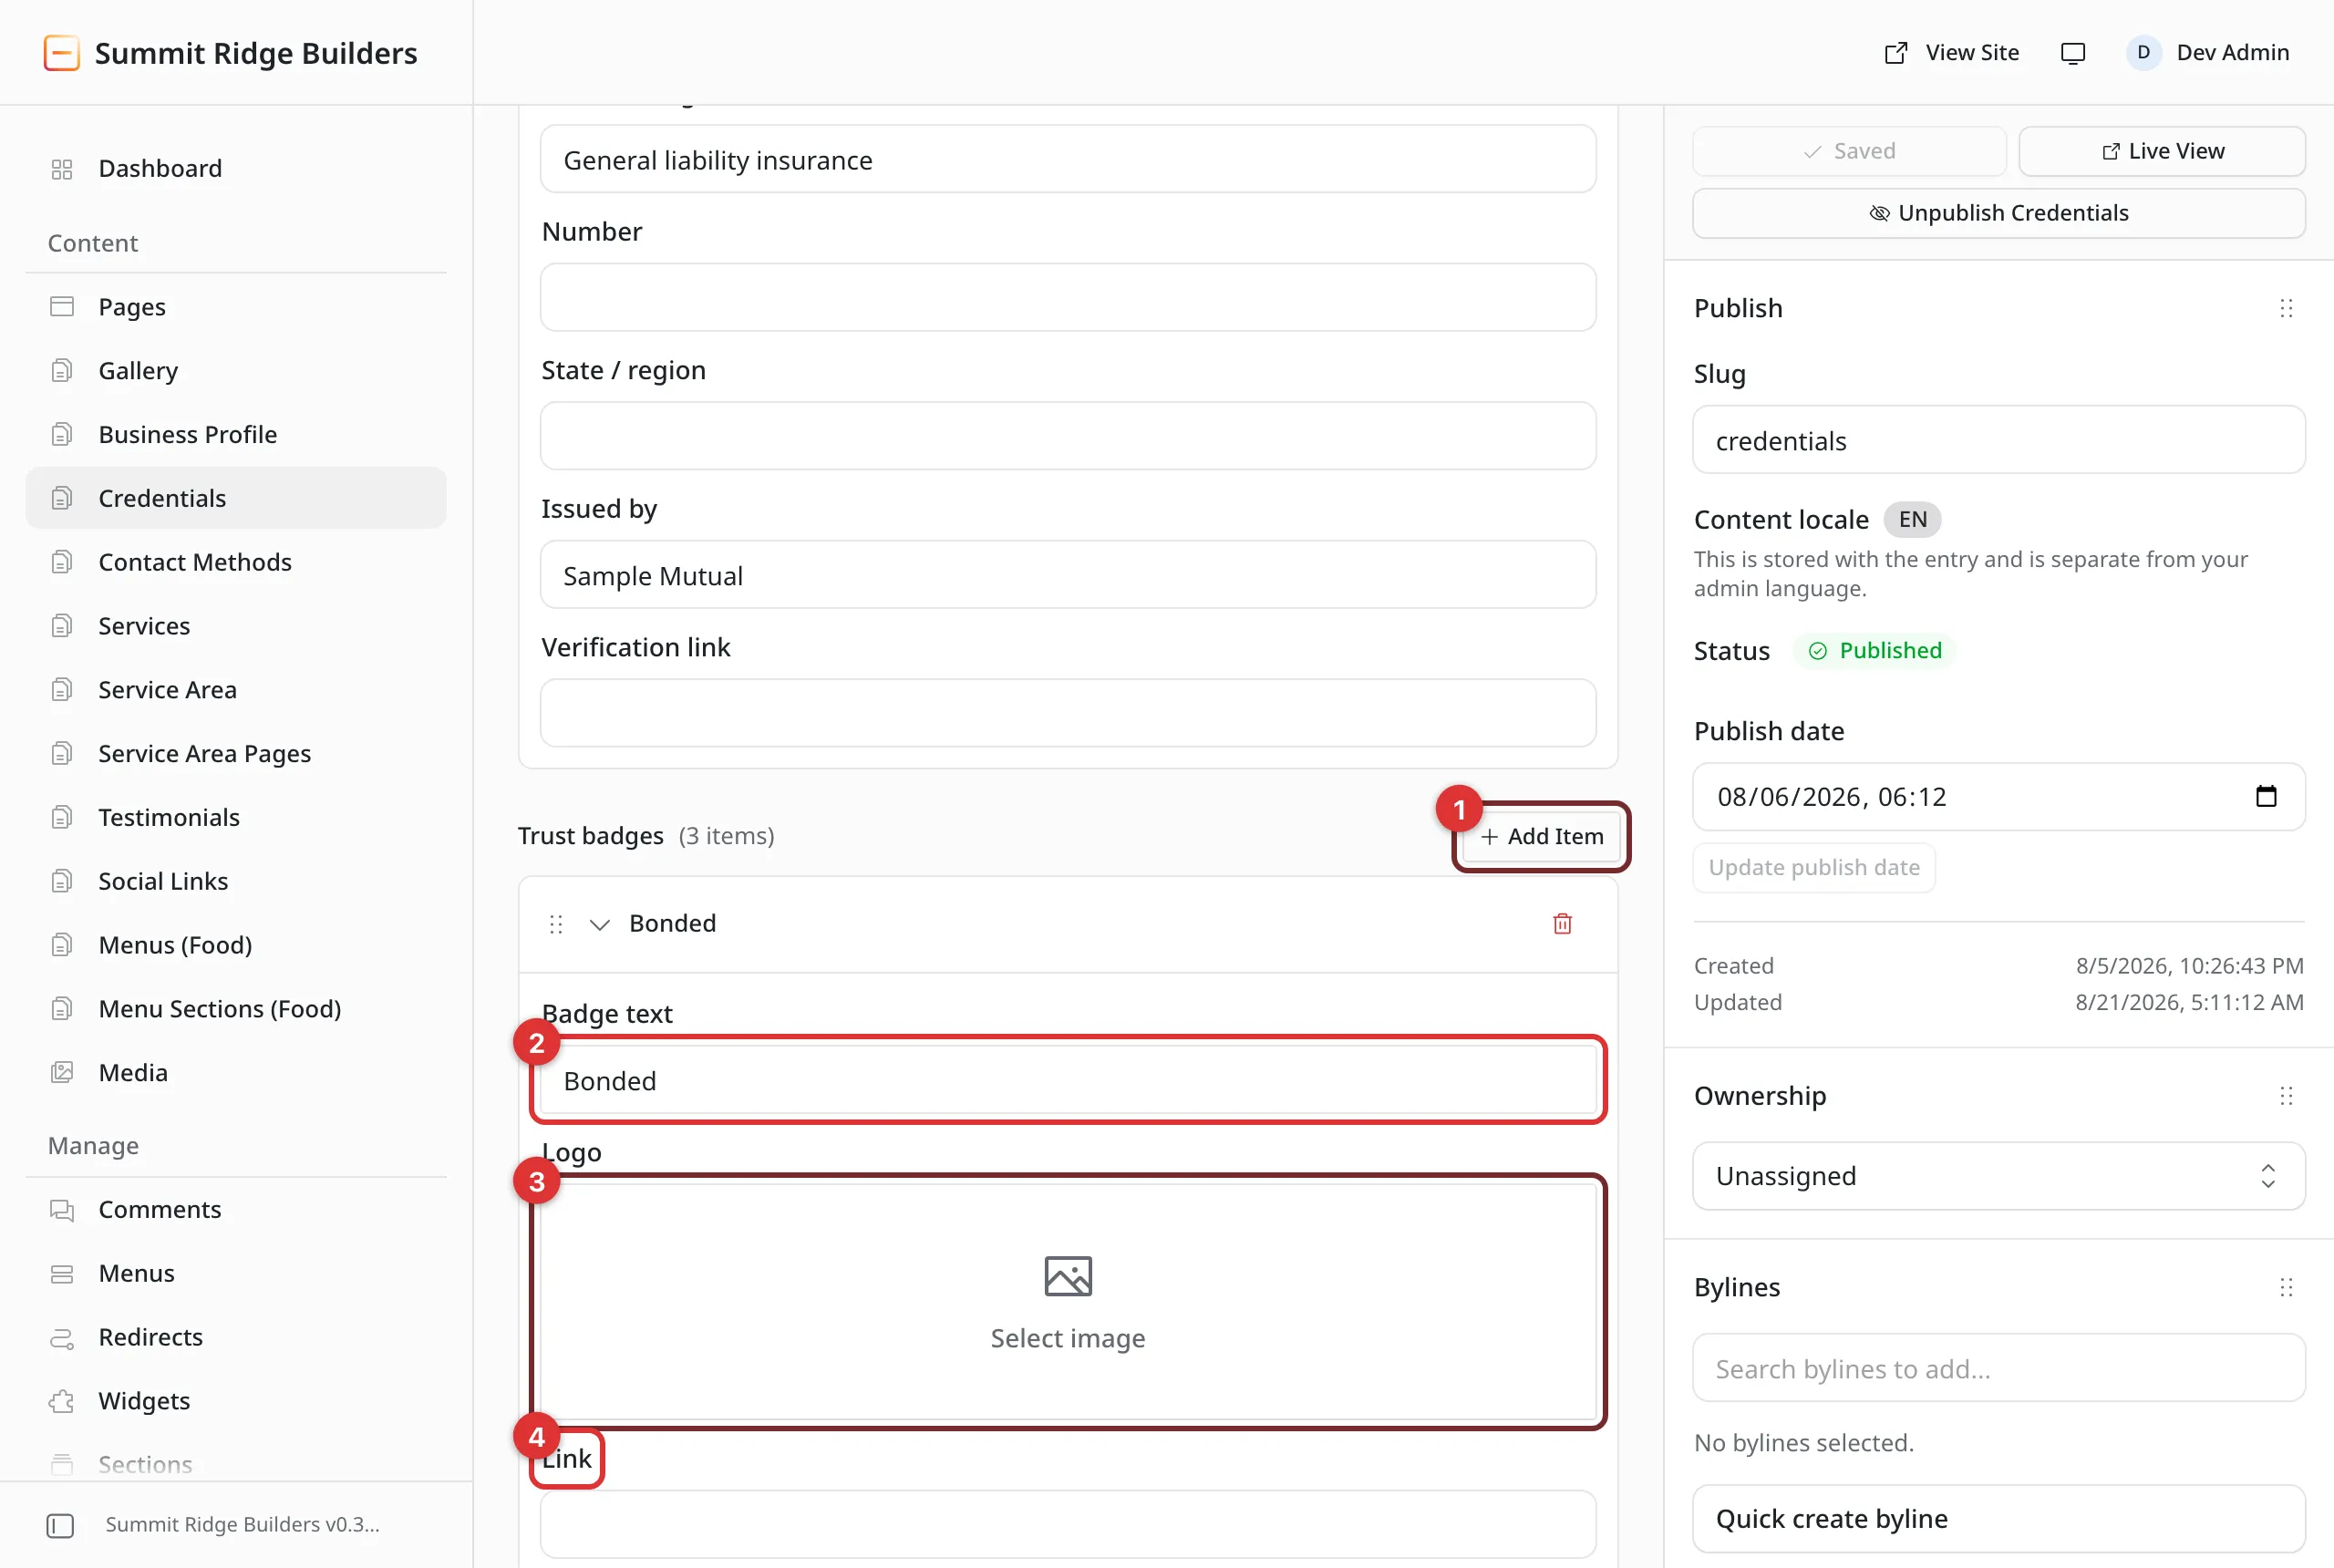Grab the Bonded item drag handle
Image resolution: width=2334 pixels, height=1568 pixels.
pos(556,924)
